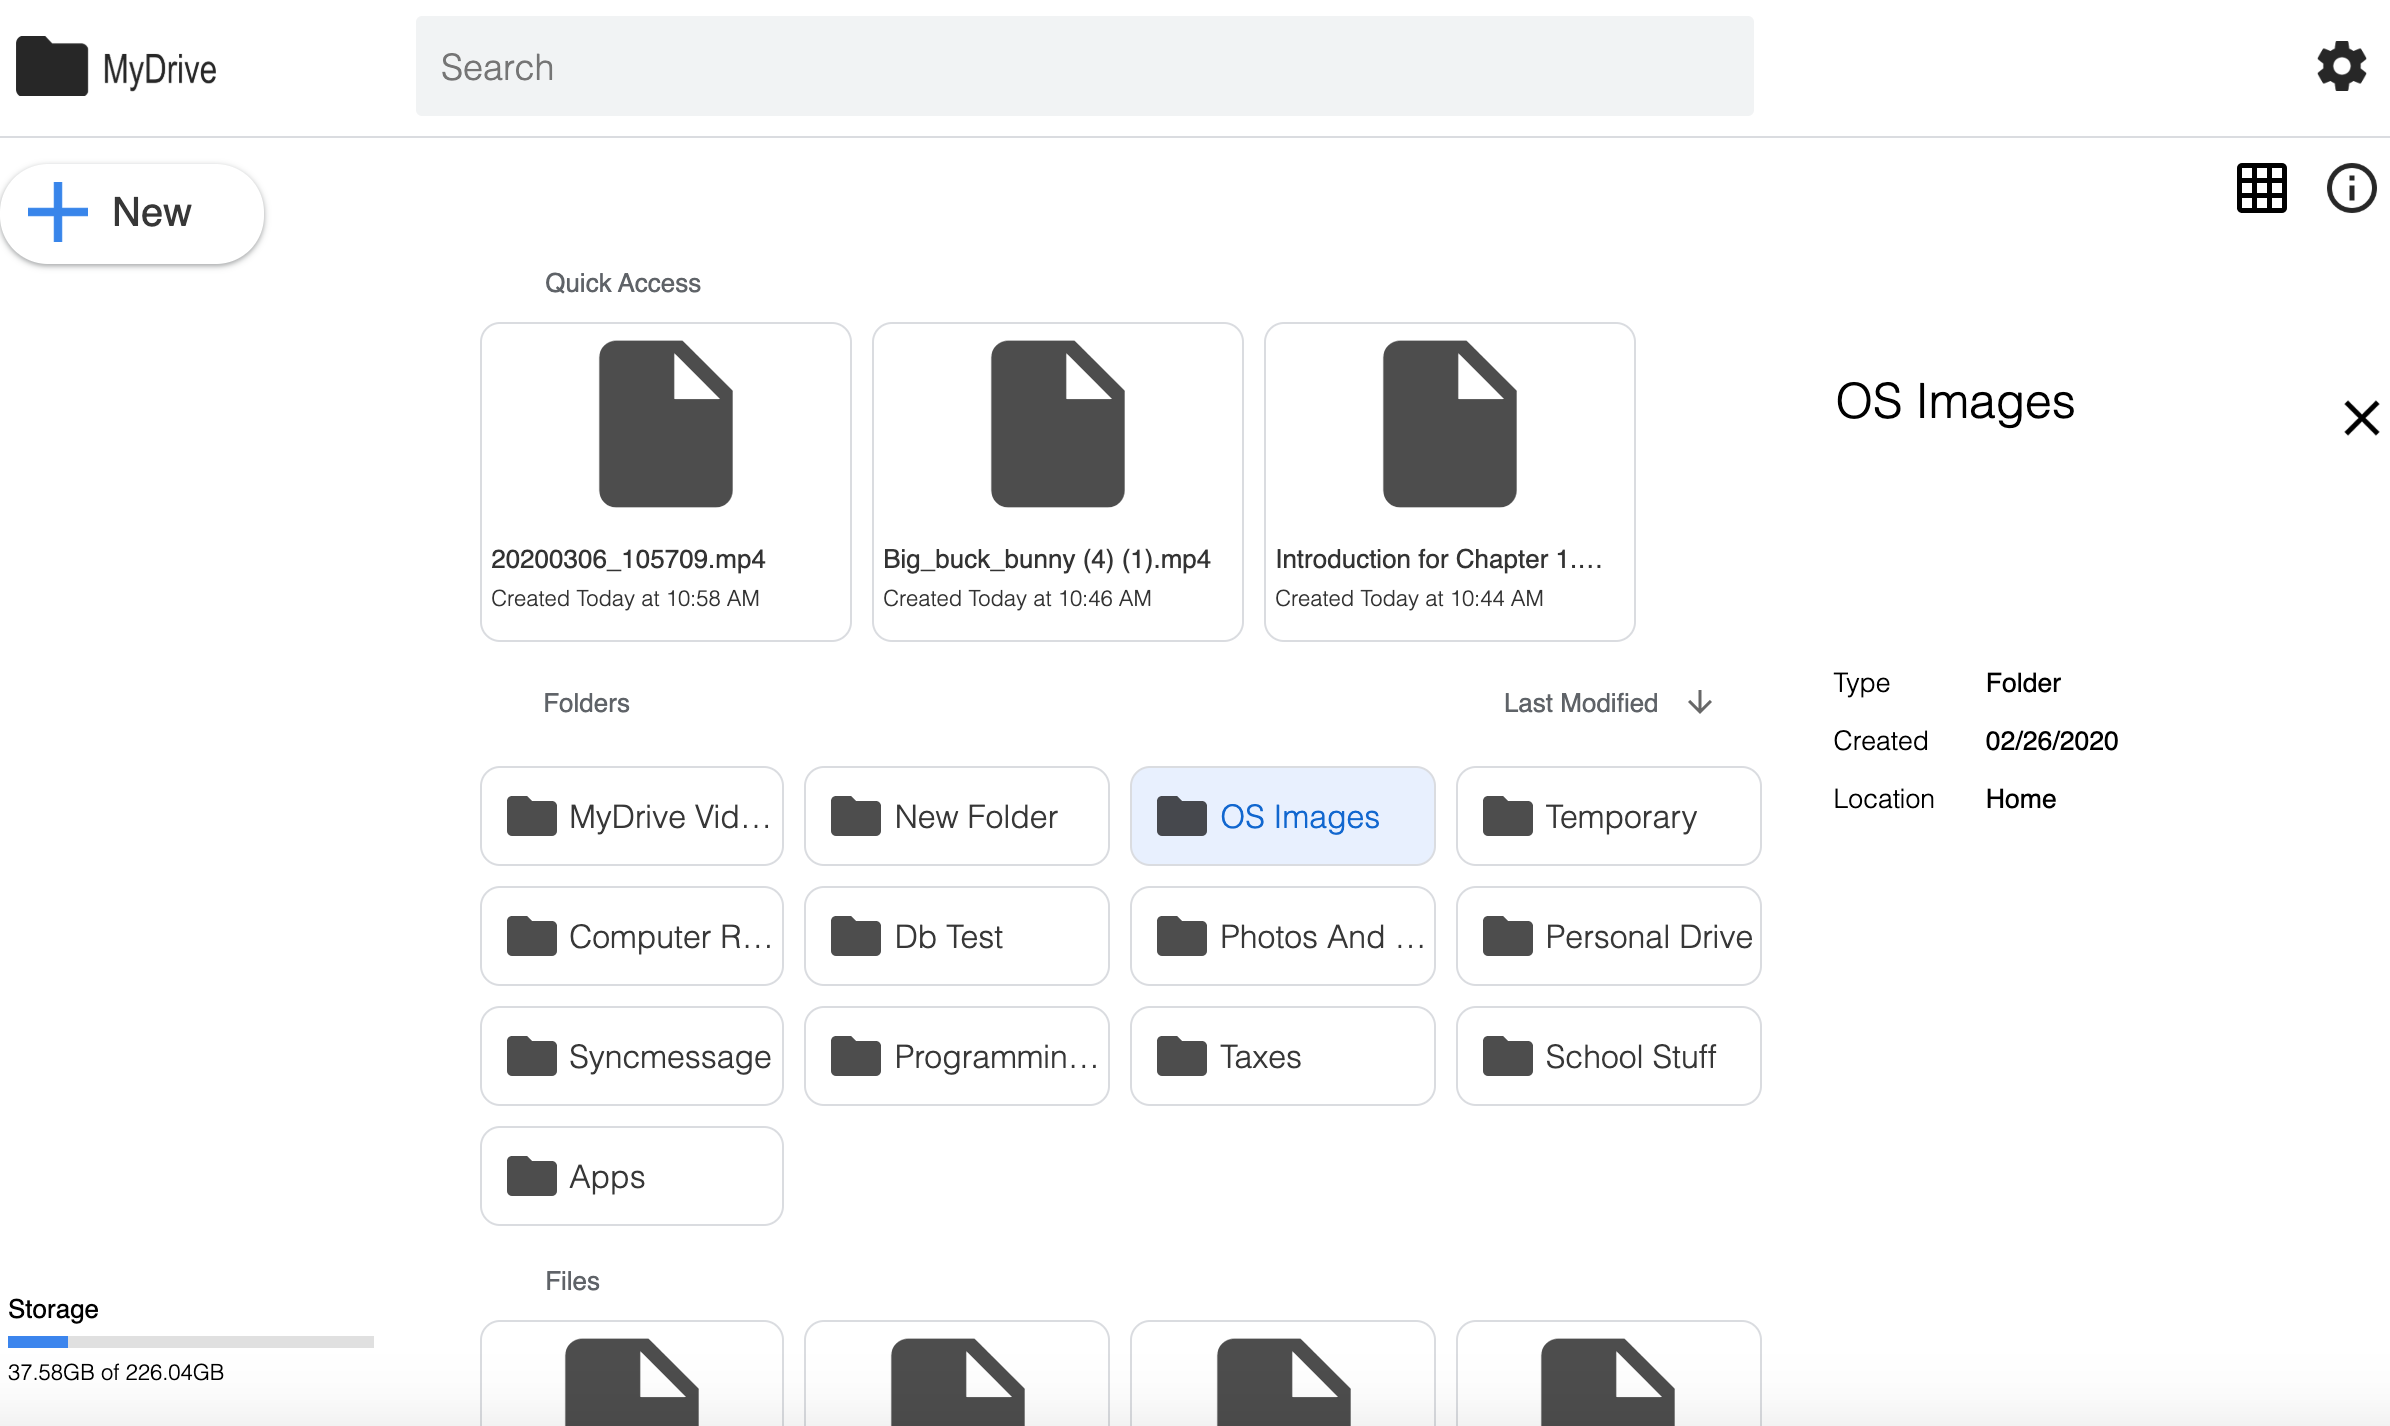Open the Last Modified sorting option

[x=1579, y=703]
